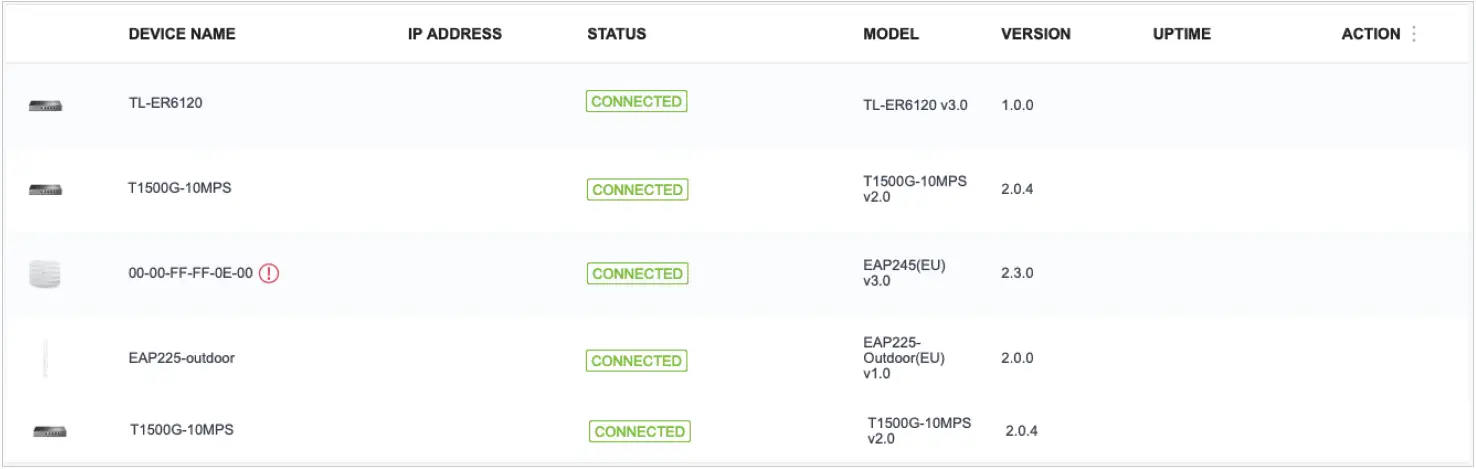Screen dimensions: 1476x469
Task: Click the MODEL column header
Action: point(891,34)
